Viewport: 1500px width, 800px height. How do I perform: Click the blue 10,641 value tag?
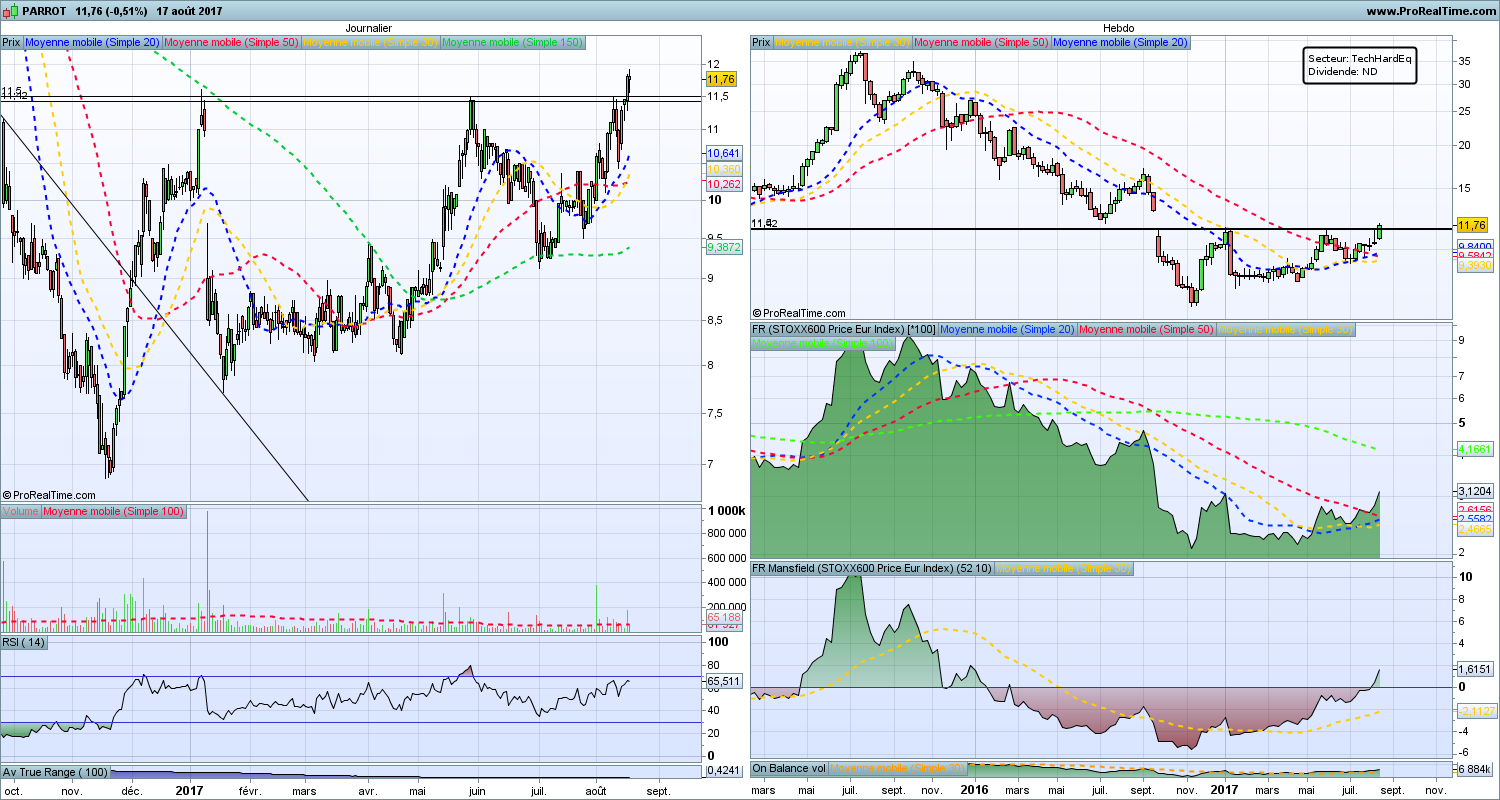click(x=723, y=153)
